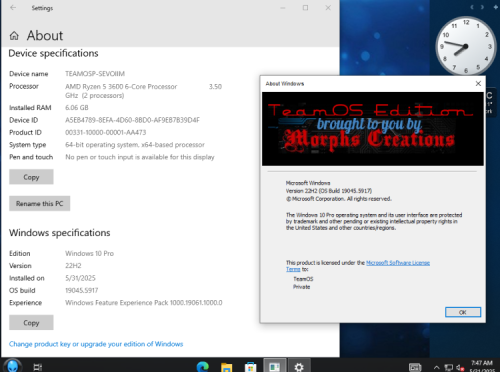This screenshot has width=500, height=372.
Task: Select the AMD Ryzen 5 3600 processor text
Action: click(x=143, y=91)
